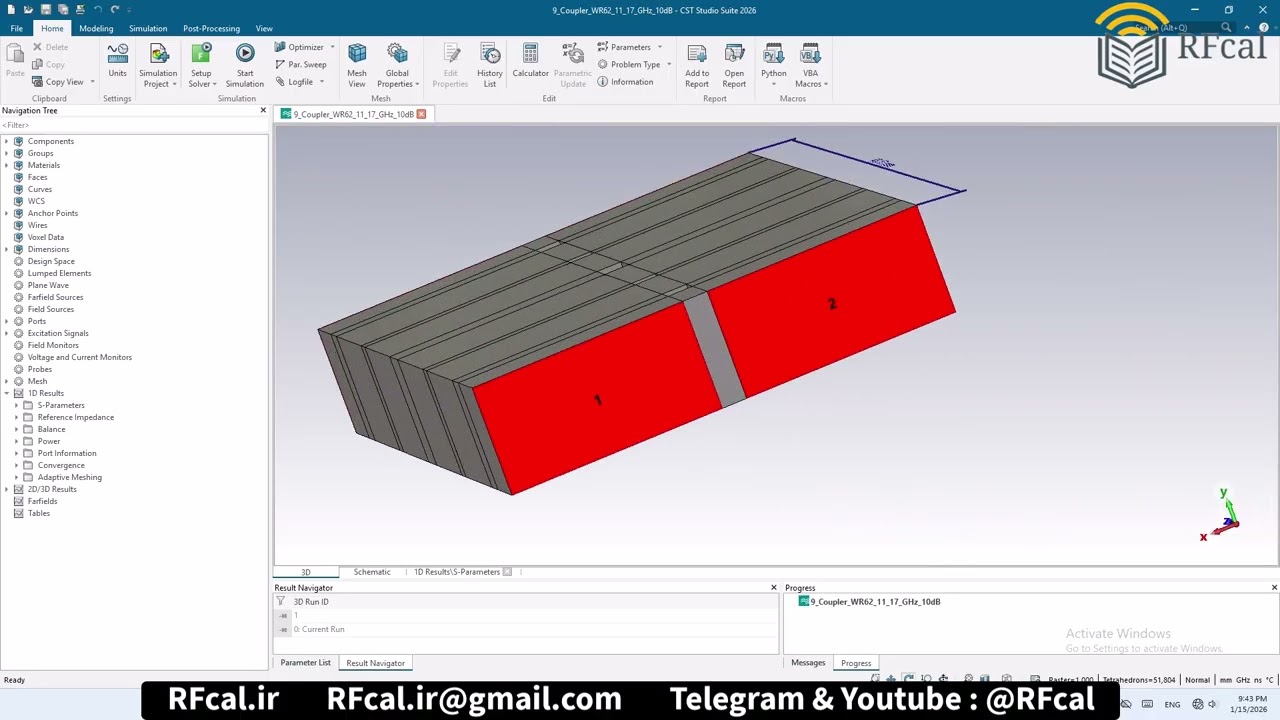Click Tetrahedrons=51,804 in the status bar
This screenshot has width=1280, height=720.
click(x=1139, y=680)
